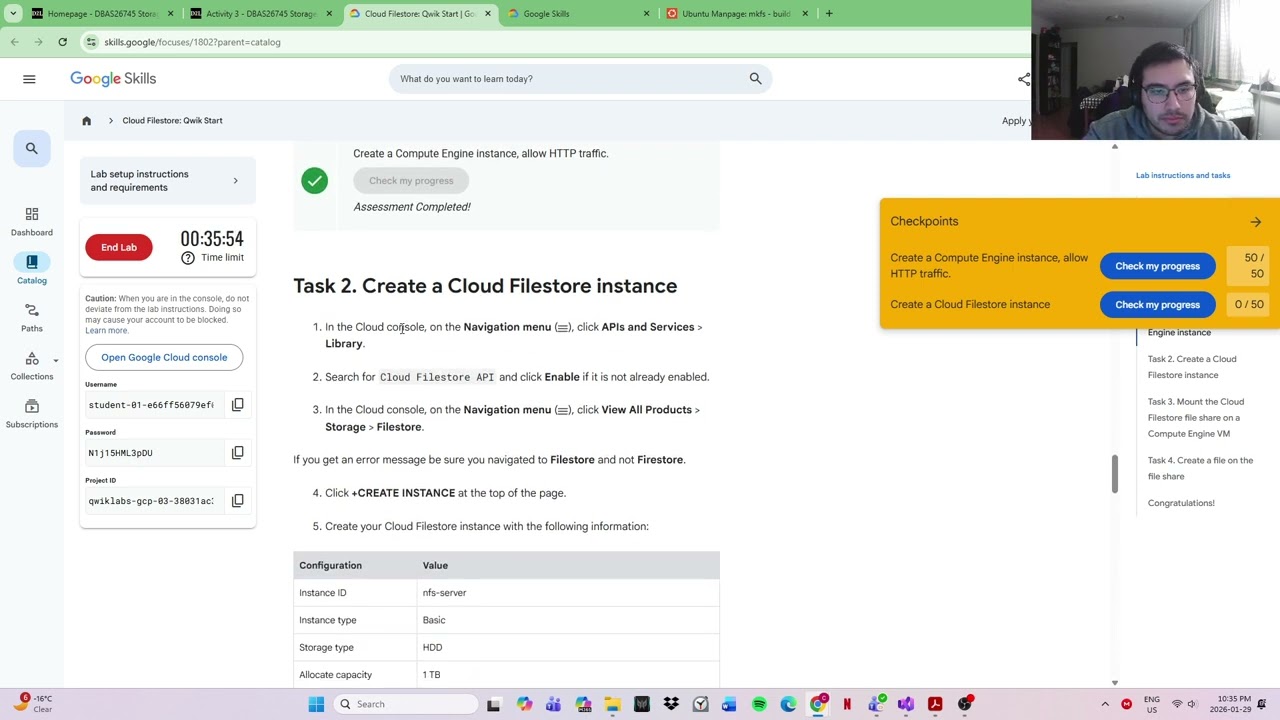Open the browser tab search dropdown
Screen dimensions: 1280x720
[x=12, y=14]
